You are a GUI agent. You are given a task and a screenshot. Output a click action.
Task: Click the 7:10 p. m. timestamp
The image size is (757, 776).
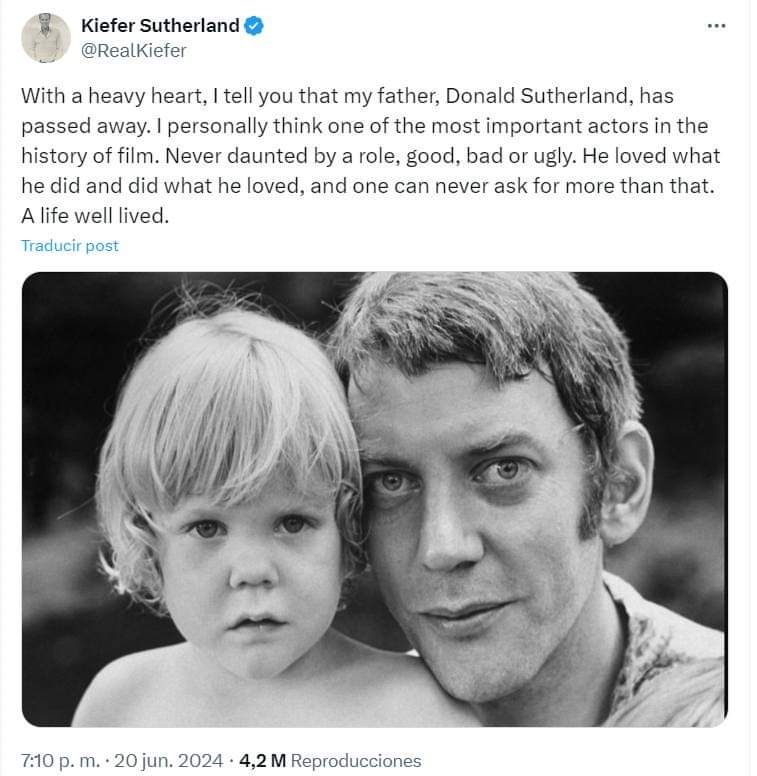(x=58, y=759)
